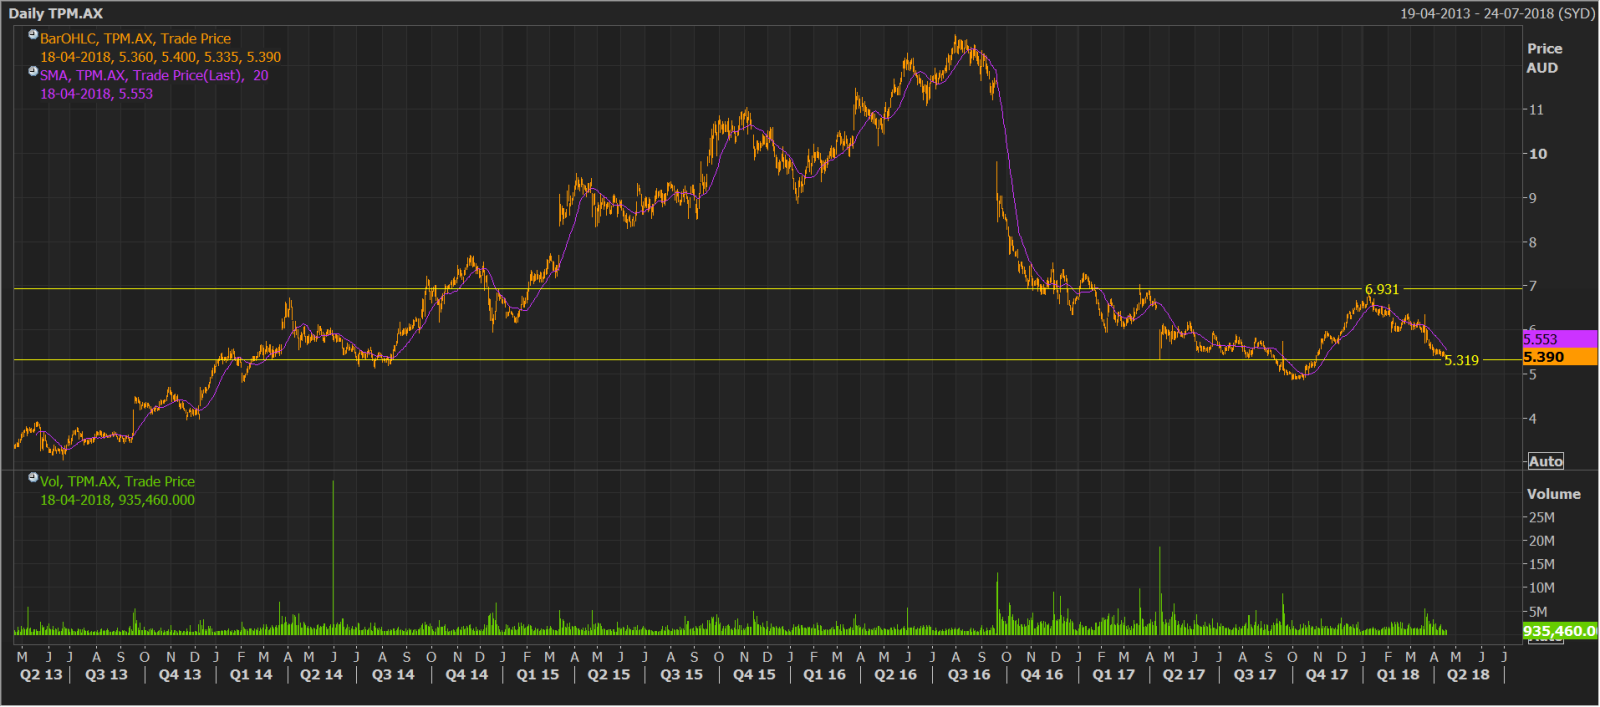1600x707 pixels.
Task: Select the BarOHLC, TPM.AX, Trade Price legend
Action: tap(135, 39)
